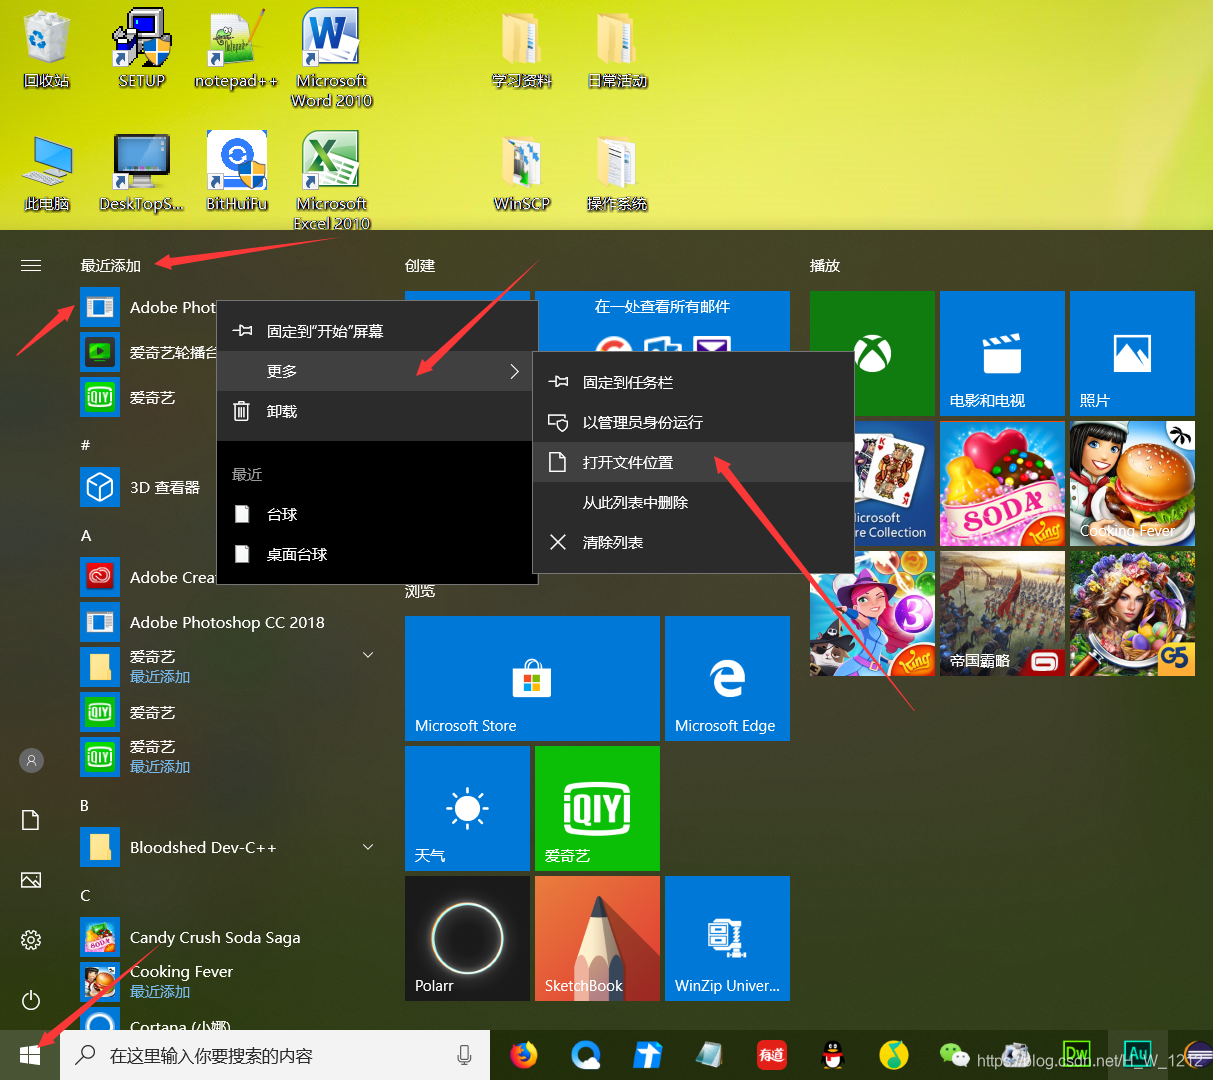The image size is (1213, 1080).
Task: Open Settings gear in Start sidebar
Action: [x=31, y=940]
